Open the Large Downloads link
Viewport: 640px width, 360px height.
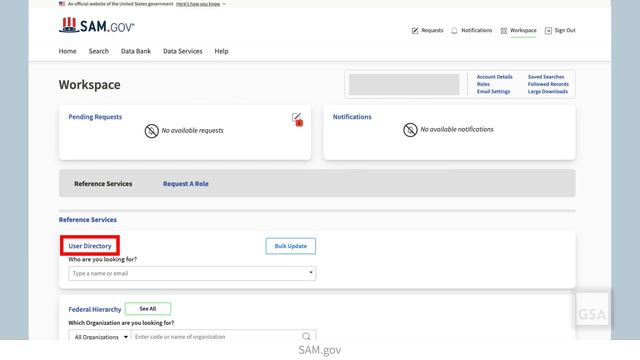click(x=548, y=91)
